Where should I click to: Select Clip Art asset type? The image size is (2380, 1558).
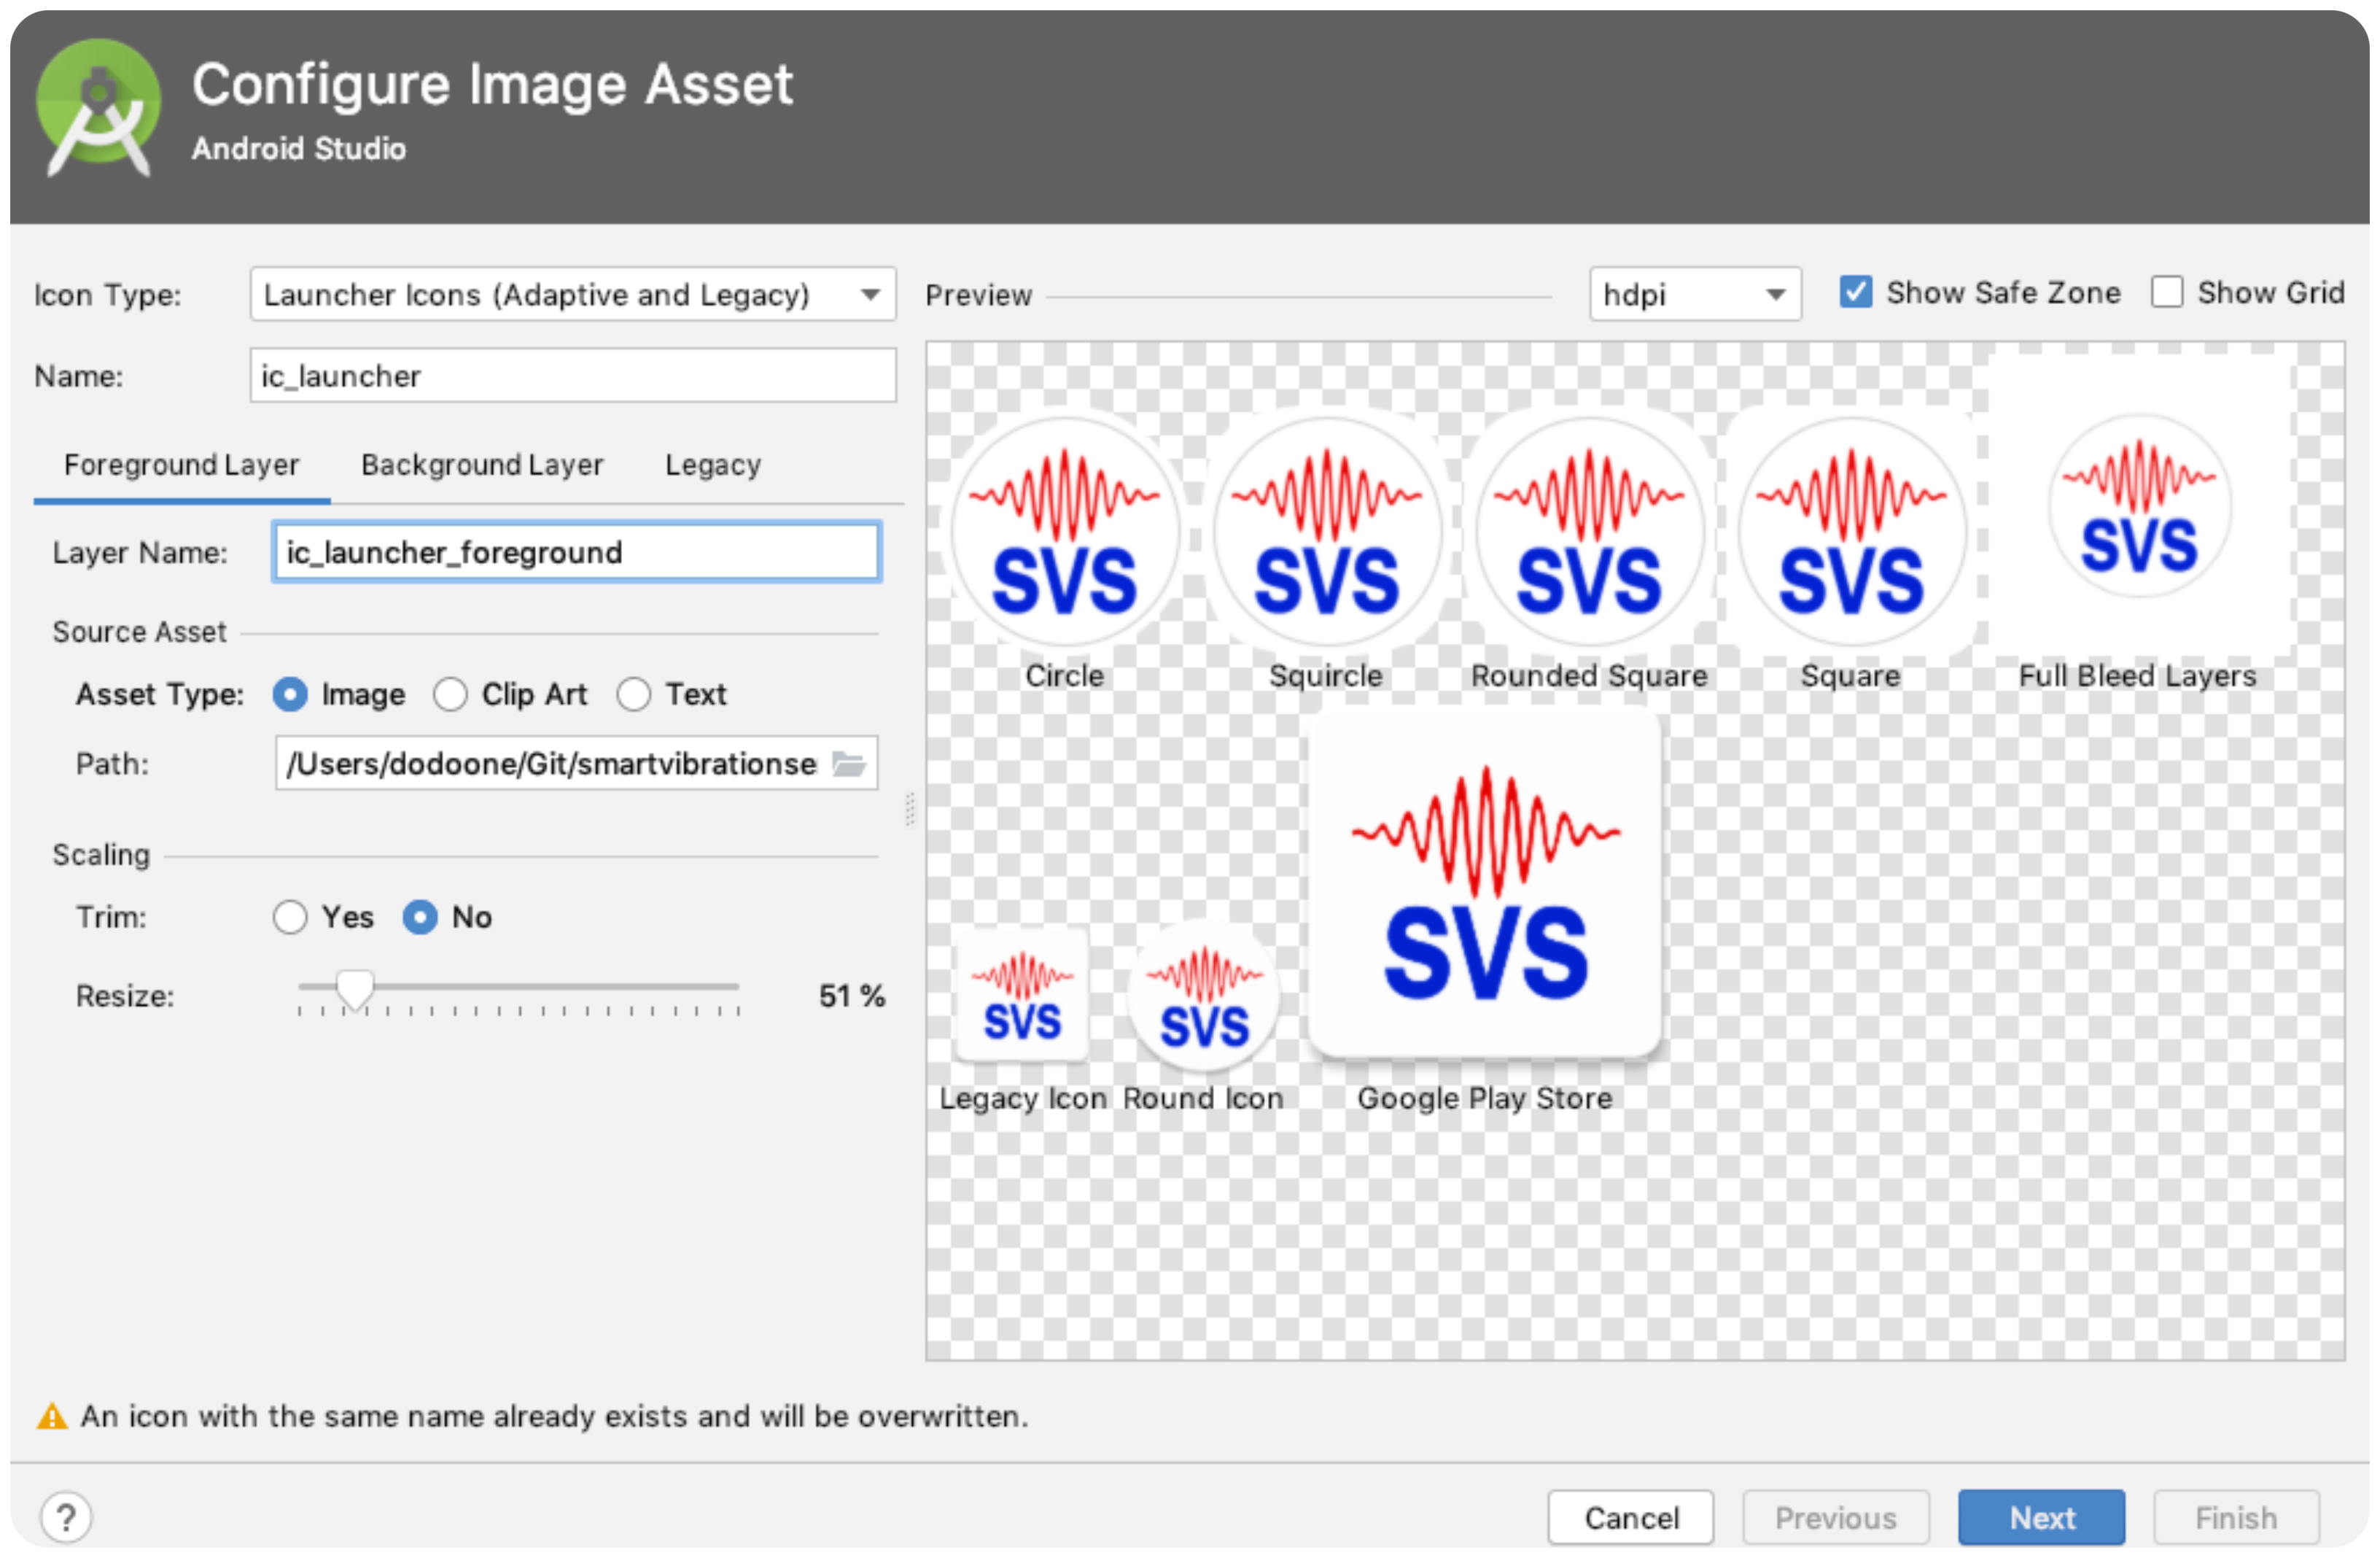[451, 694]
